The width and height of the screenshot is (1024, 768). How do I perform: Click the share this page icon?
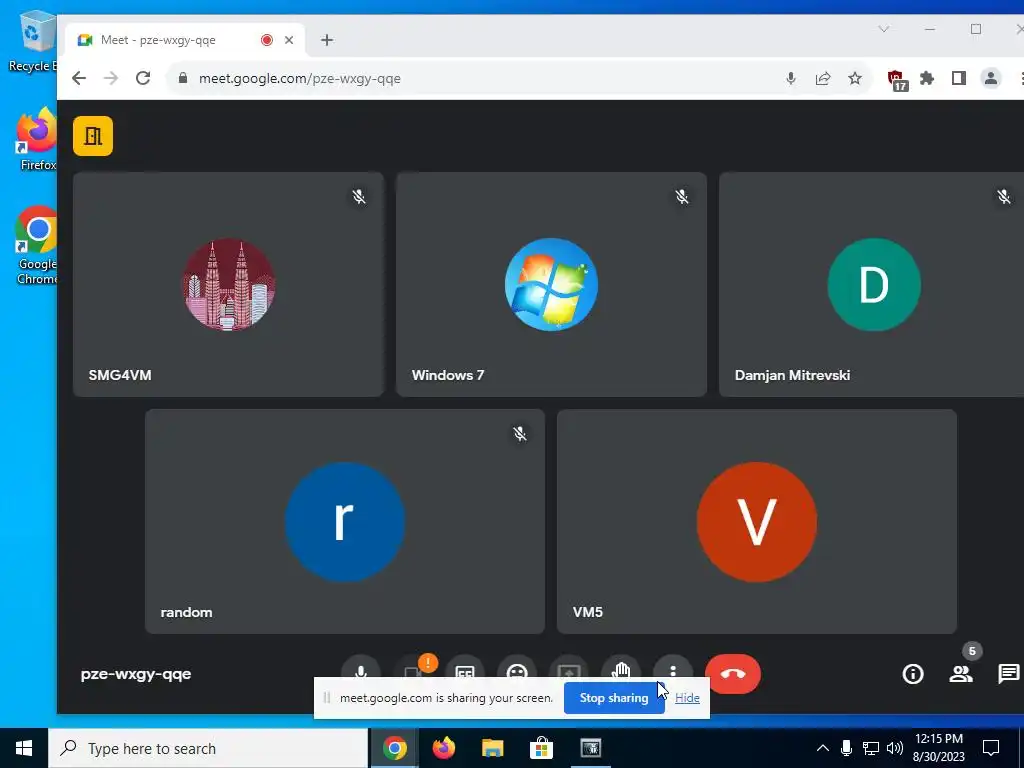[x=823, y=78]
